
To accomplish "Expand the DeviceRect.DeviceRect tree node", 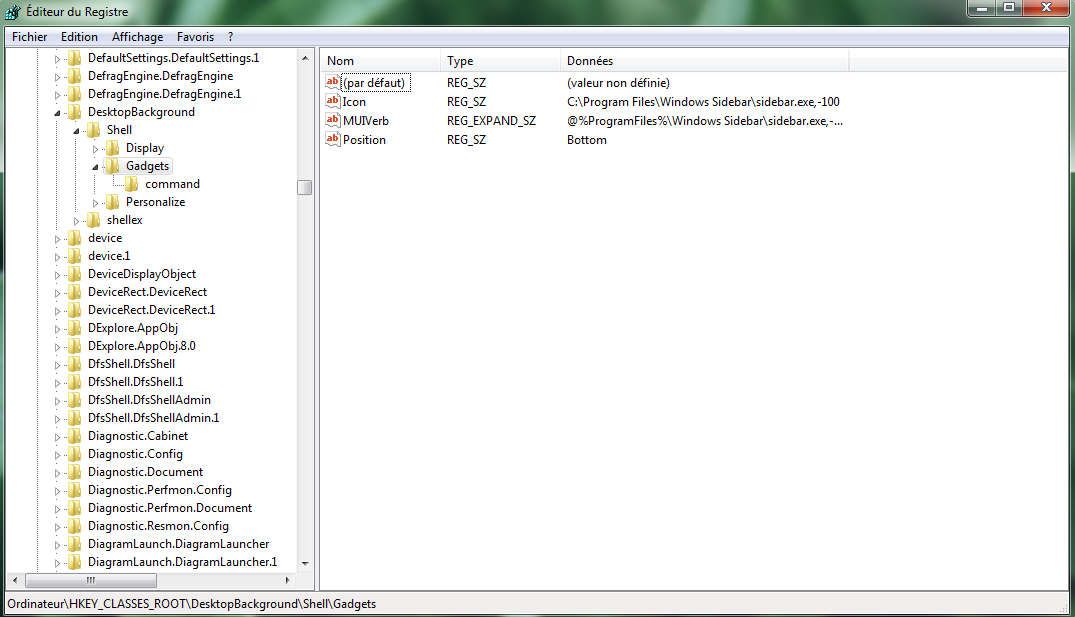I will click(58, 293).
